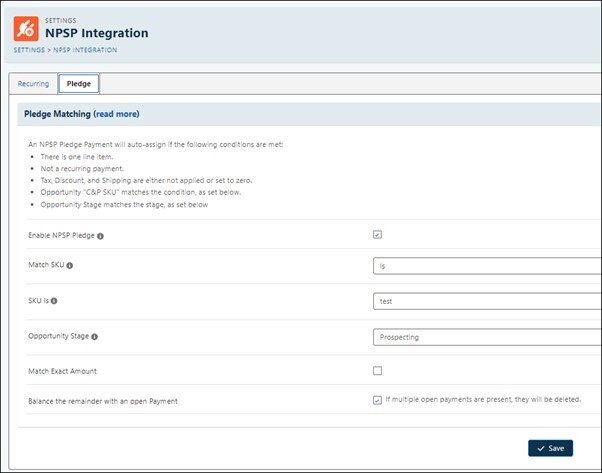Click the Match Exact Amount label
The image size is (602, 473).
[63, 371]
